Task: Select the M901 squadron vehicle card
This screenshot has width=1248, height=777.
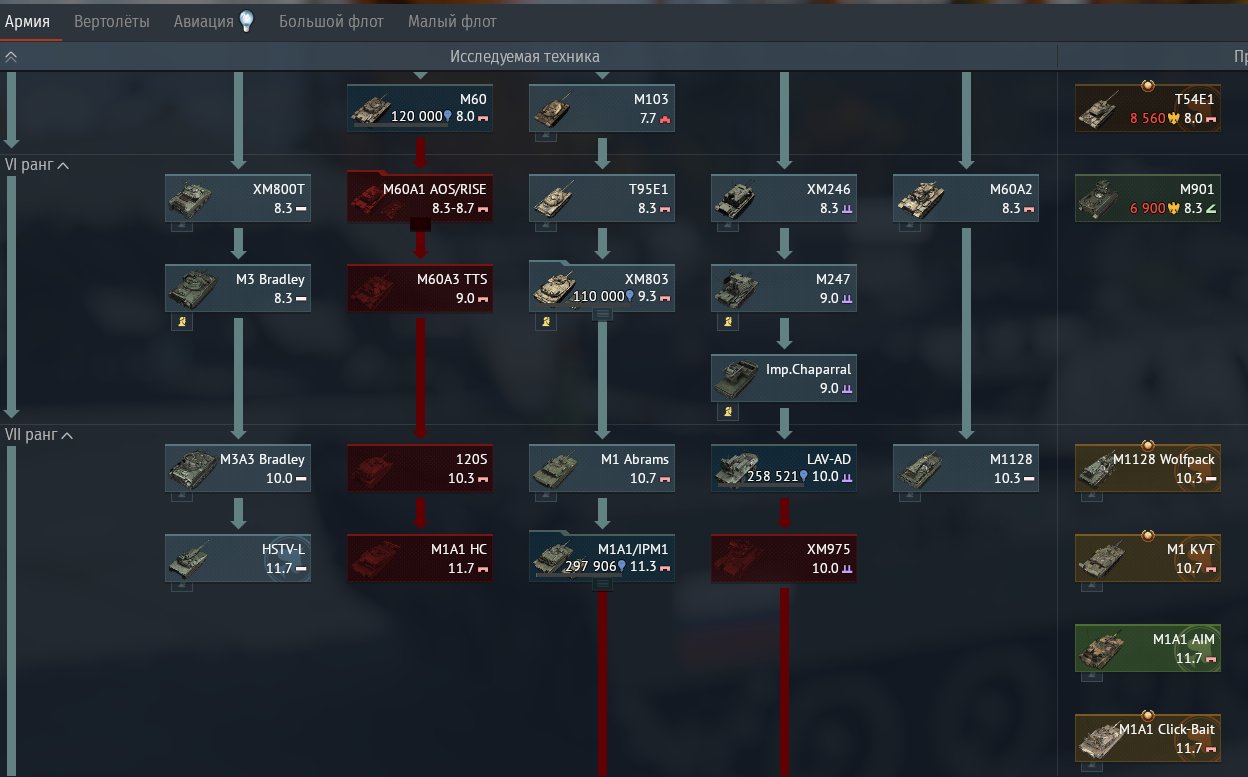Action: tap(1148, 197)
